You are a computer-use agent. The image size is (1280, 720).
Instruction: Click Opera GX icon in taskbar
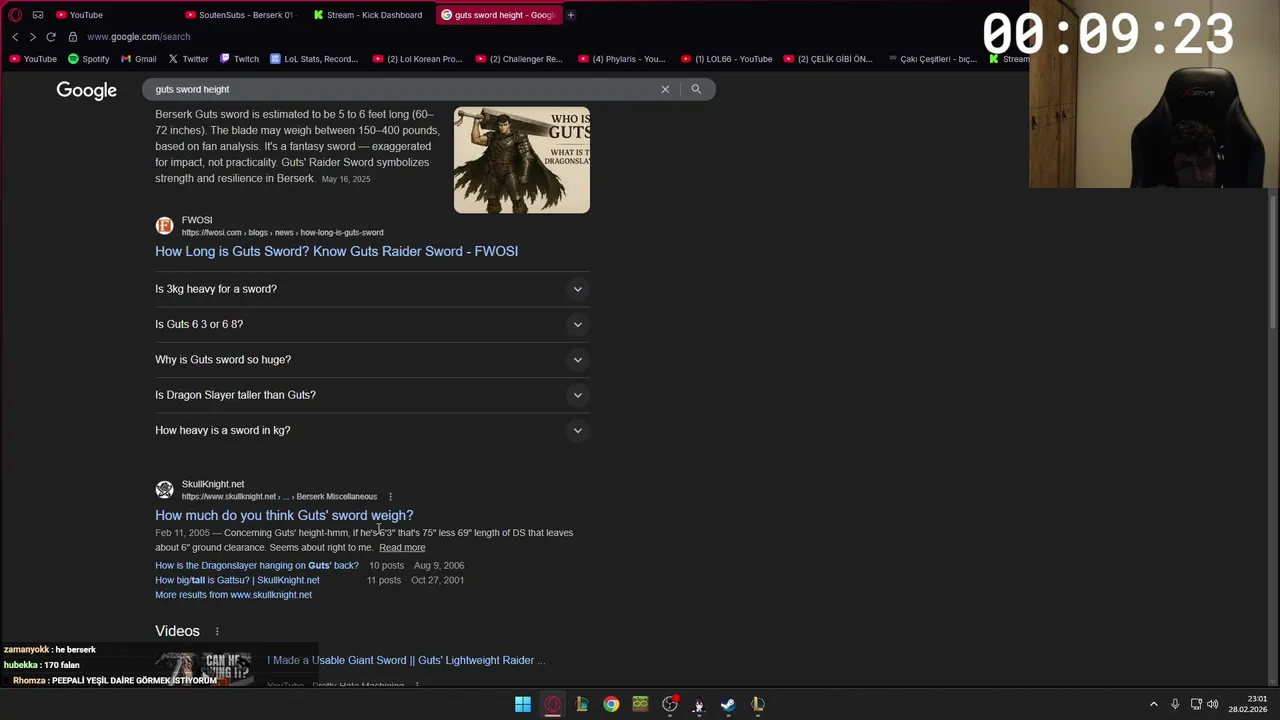553,705
